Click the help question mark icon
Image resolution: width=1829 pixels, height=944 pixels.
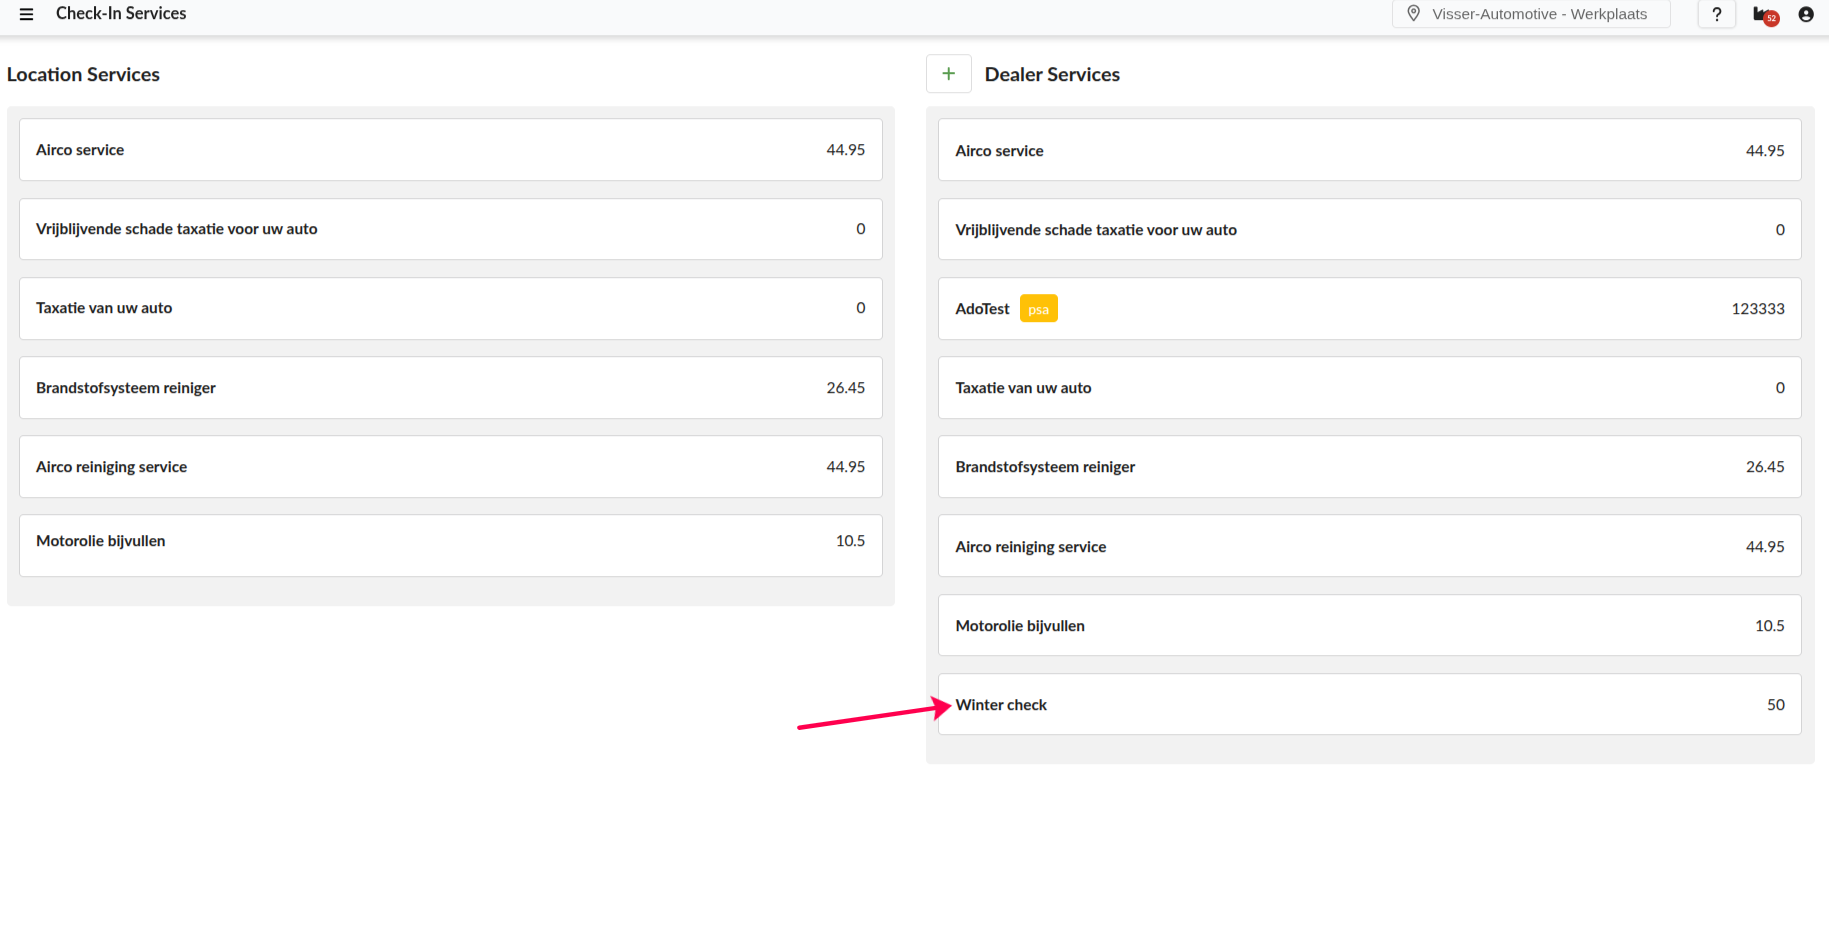tap(1716, 14)
